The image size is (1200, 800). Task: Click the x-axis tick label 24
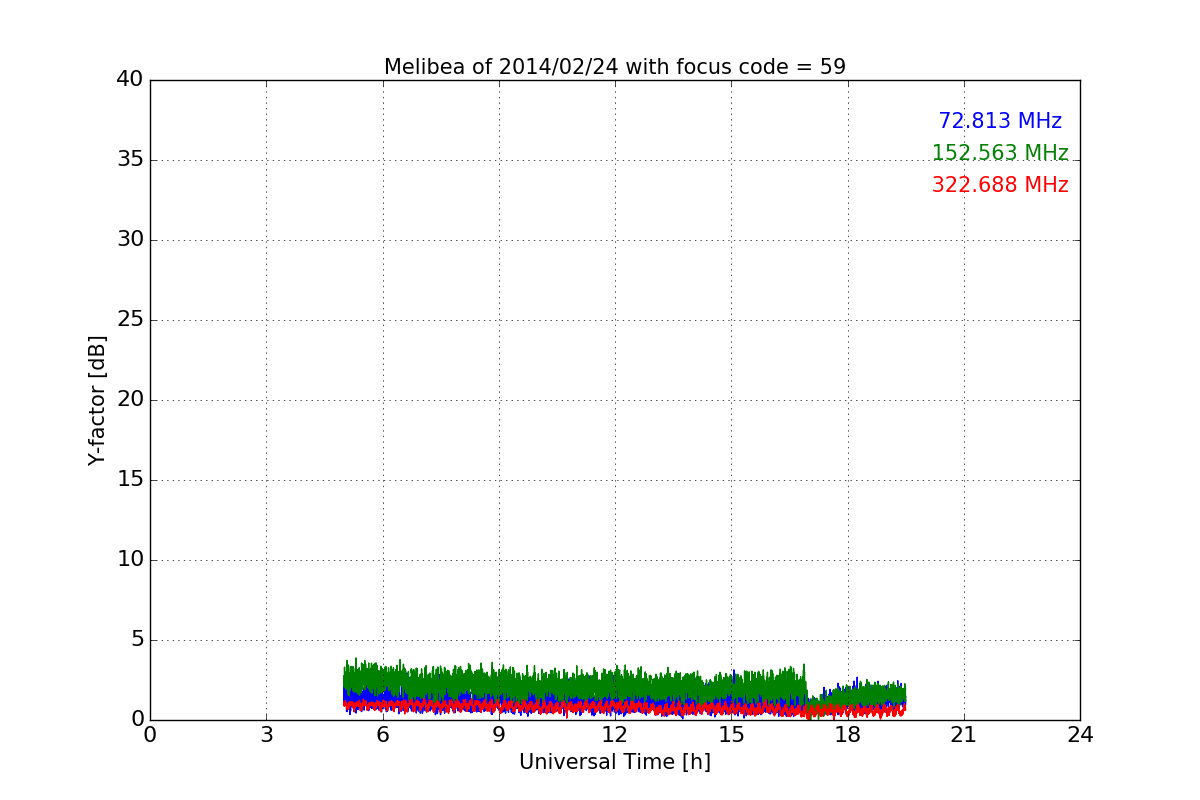click(1080, 735)
